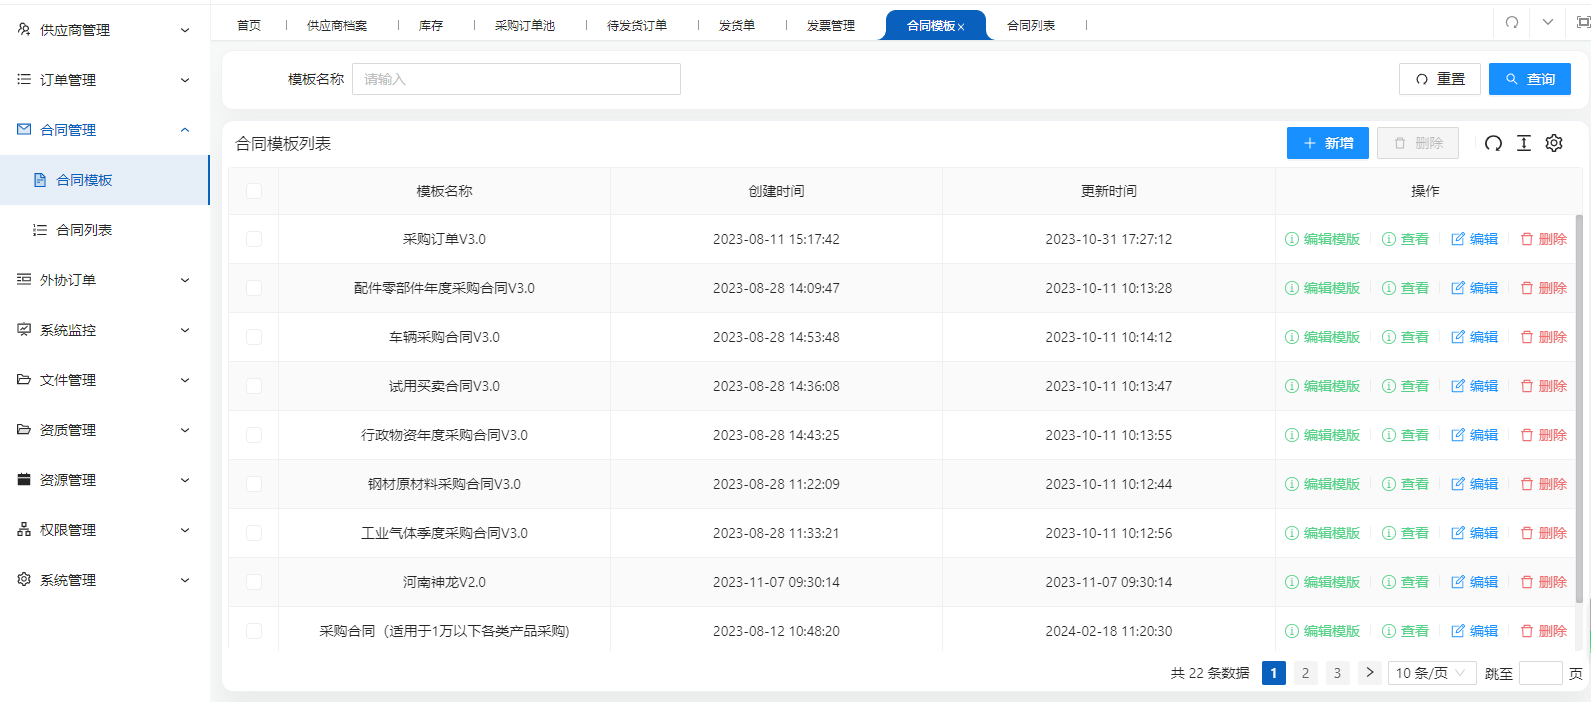The image size is (1591, 702).
Task: Check the row 行政物资年度采购合同V3.0
Action: coord(254,435)
